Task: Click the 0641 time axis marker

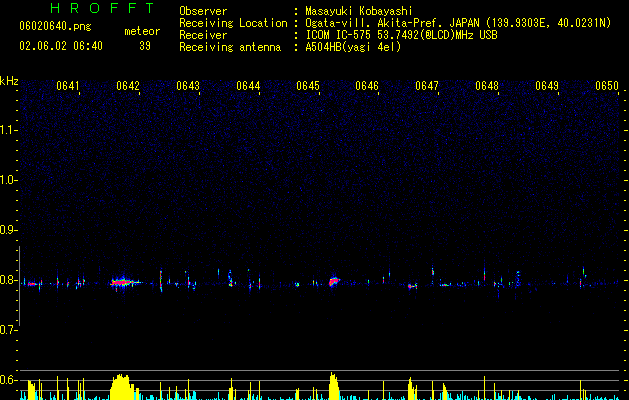Action: tap(68, 86)
